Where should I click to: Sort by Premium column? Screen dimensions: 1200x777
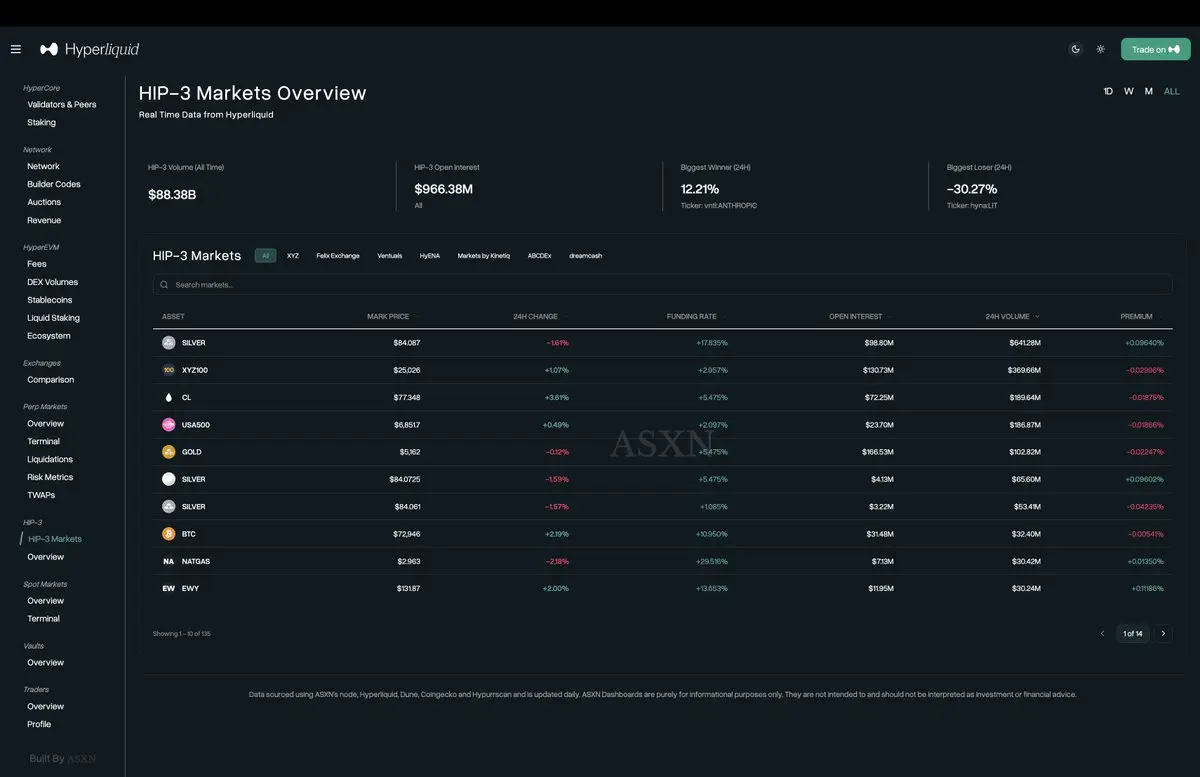coord(1137,316)
